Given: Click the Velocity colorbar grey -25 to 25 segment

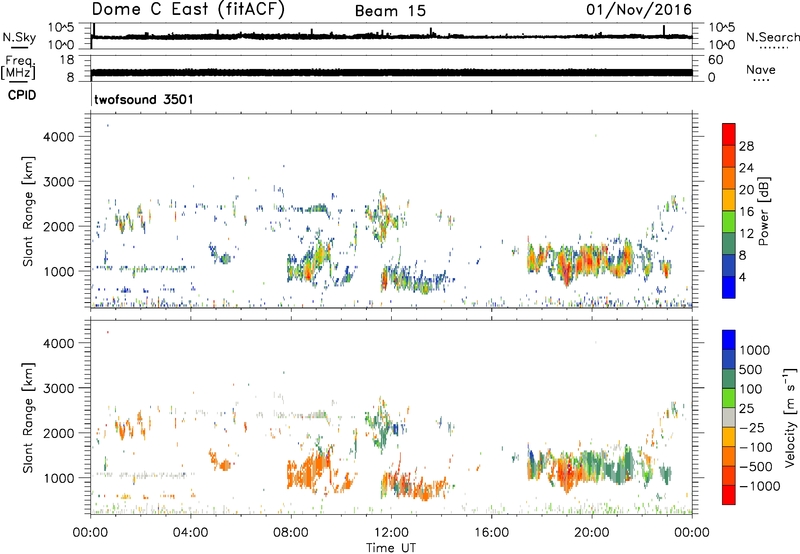Looking at the screenshot, I should point(729,418).
